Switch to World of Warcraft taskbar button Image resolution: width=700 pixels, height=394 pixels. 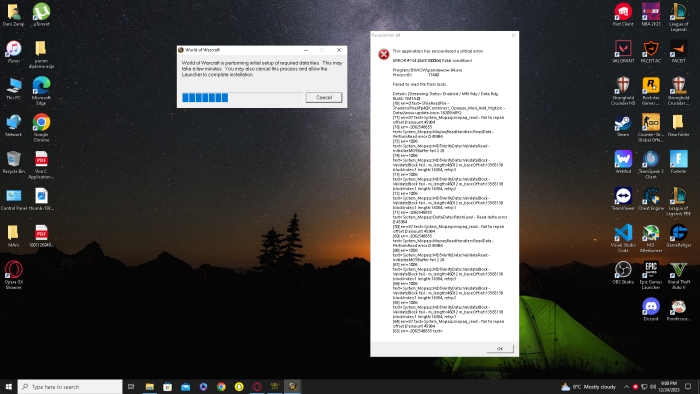[x=292, y=386]
